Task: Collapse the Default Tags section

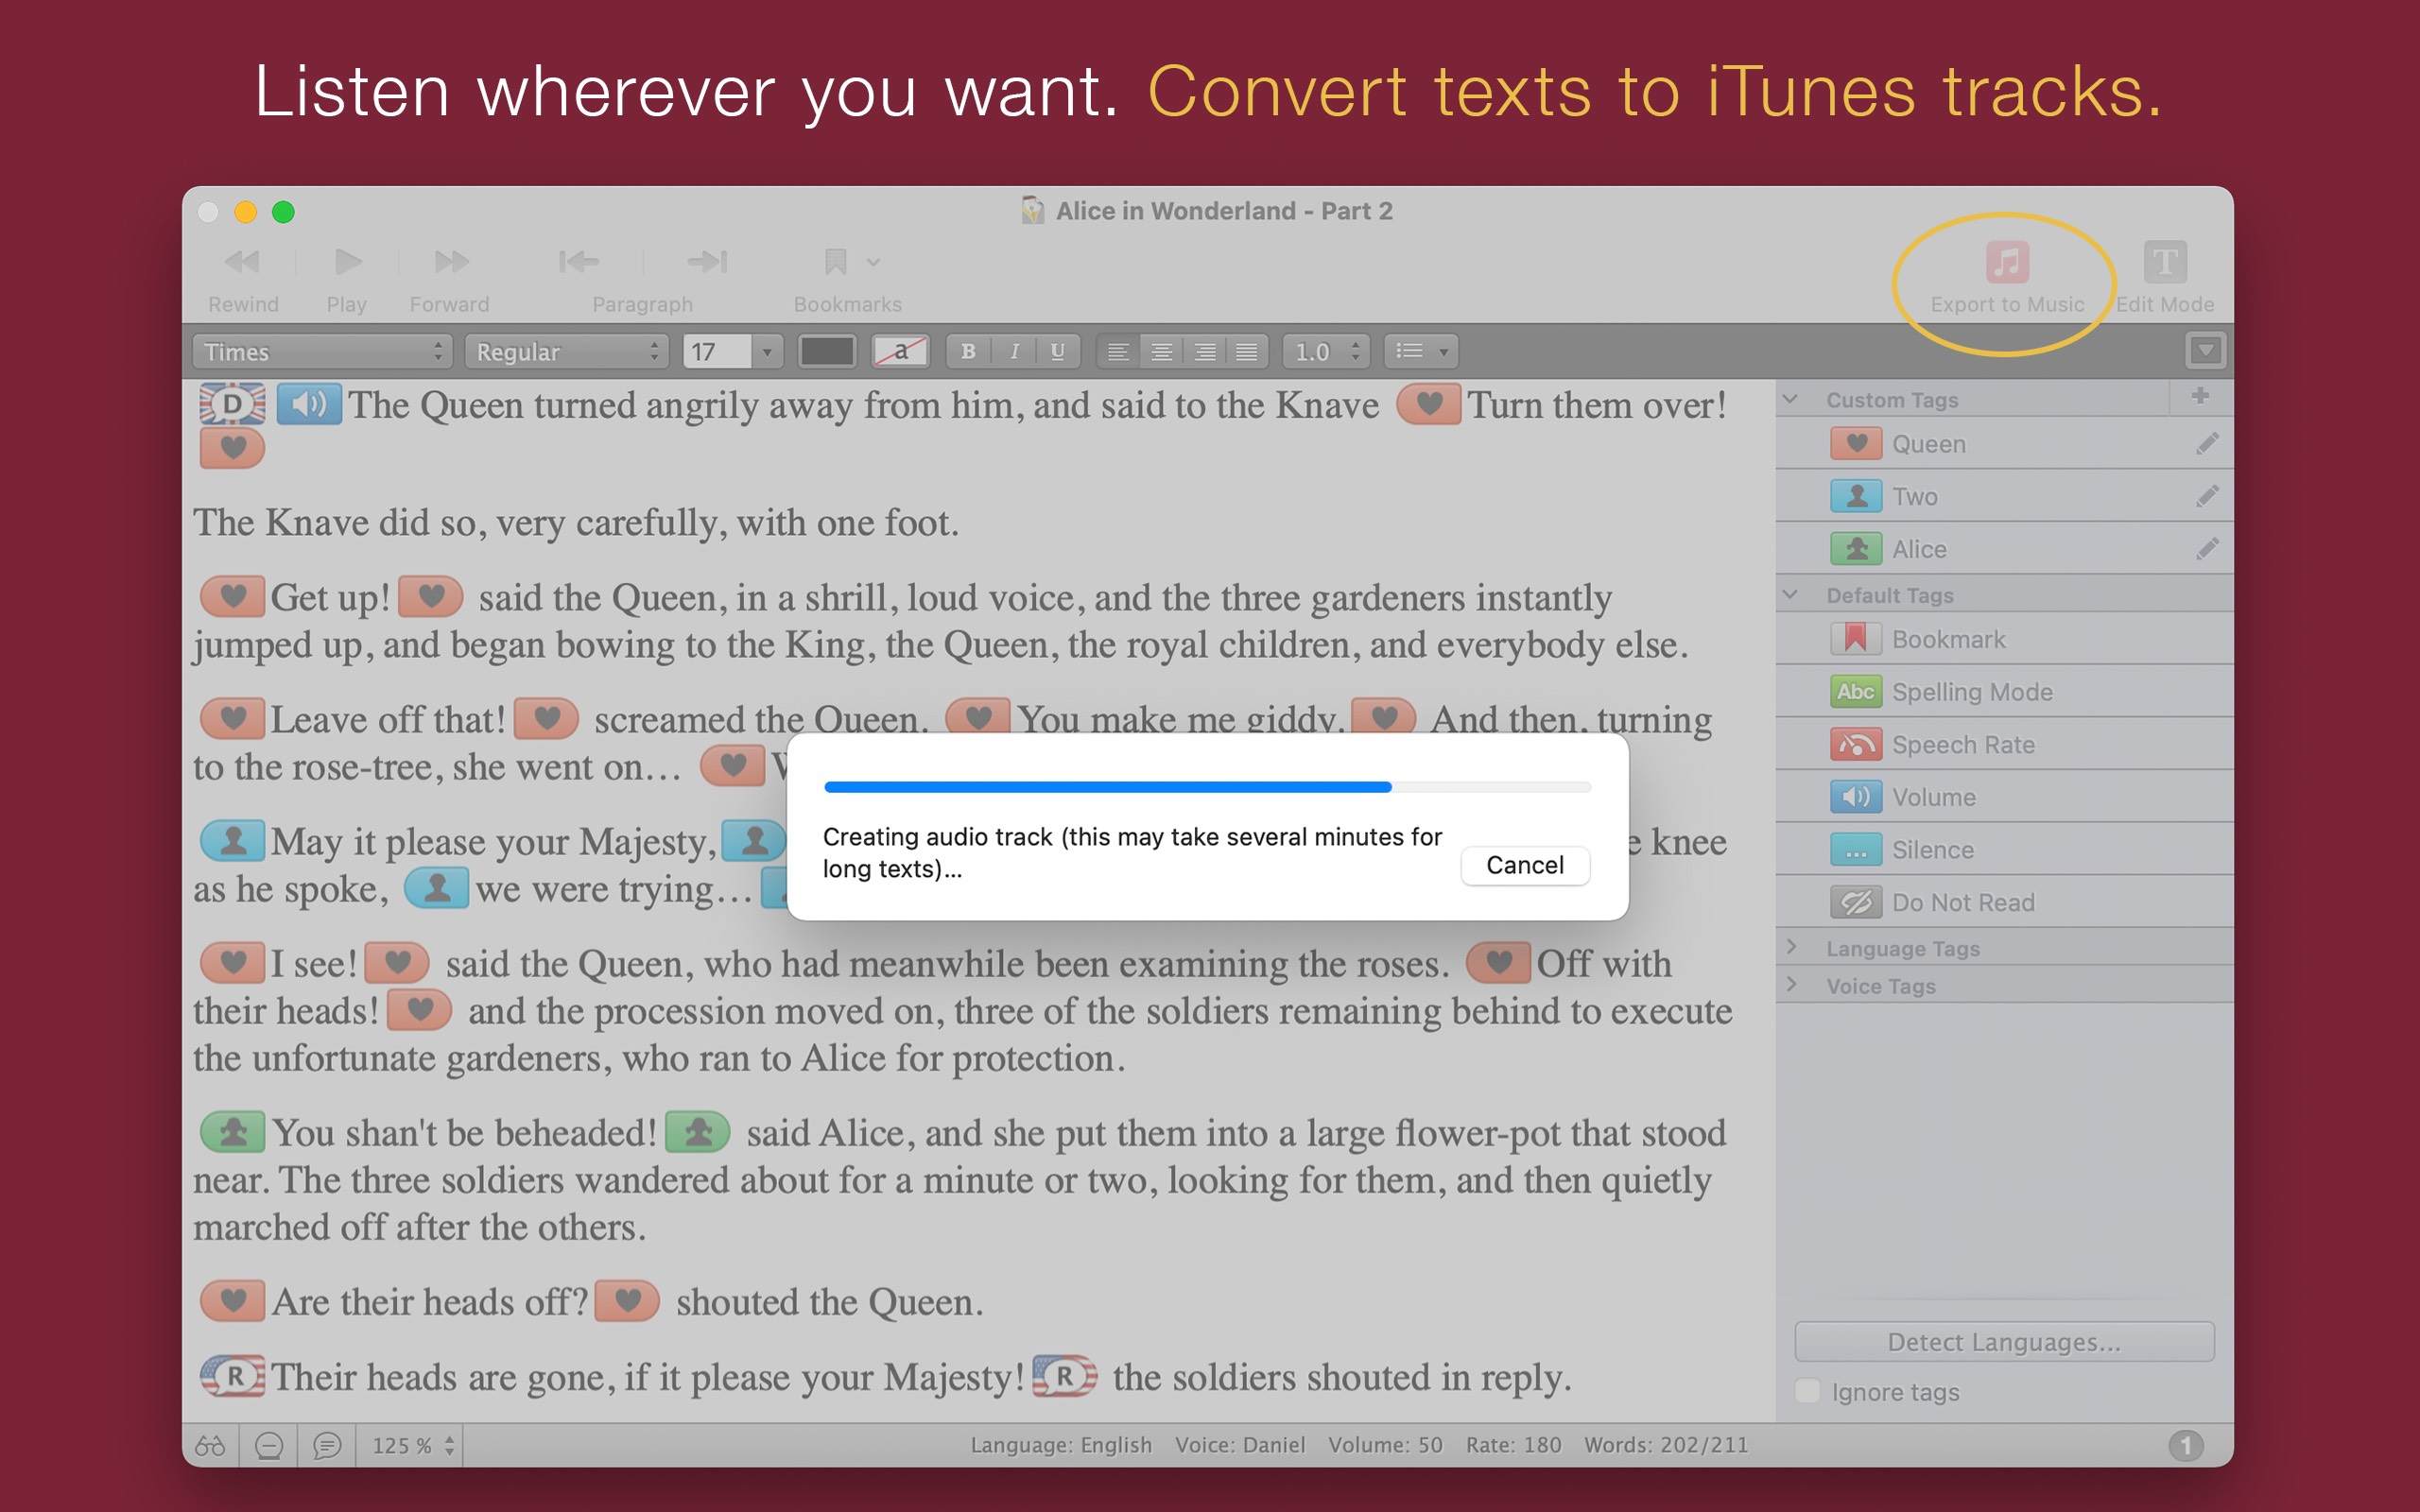Action: (1791, 595)
